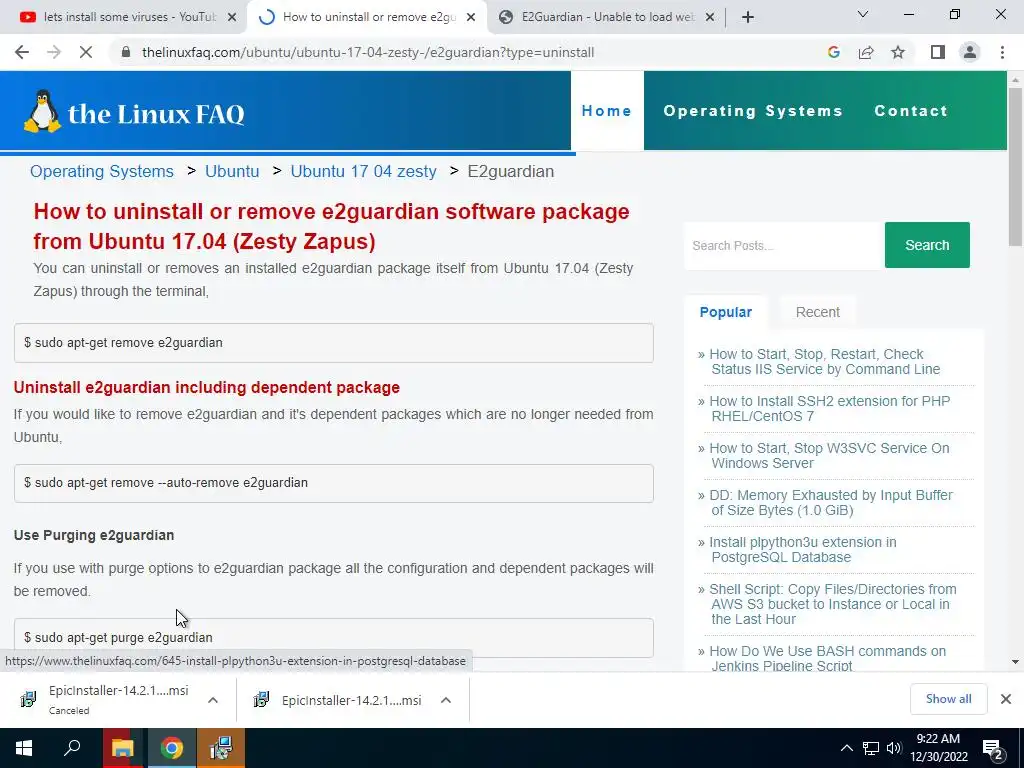The height and width of the screenshot is (768, 1024).
Task: Open 'BASH commands on Jenkins Pipeline' post
Action: click(827, 658)
